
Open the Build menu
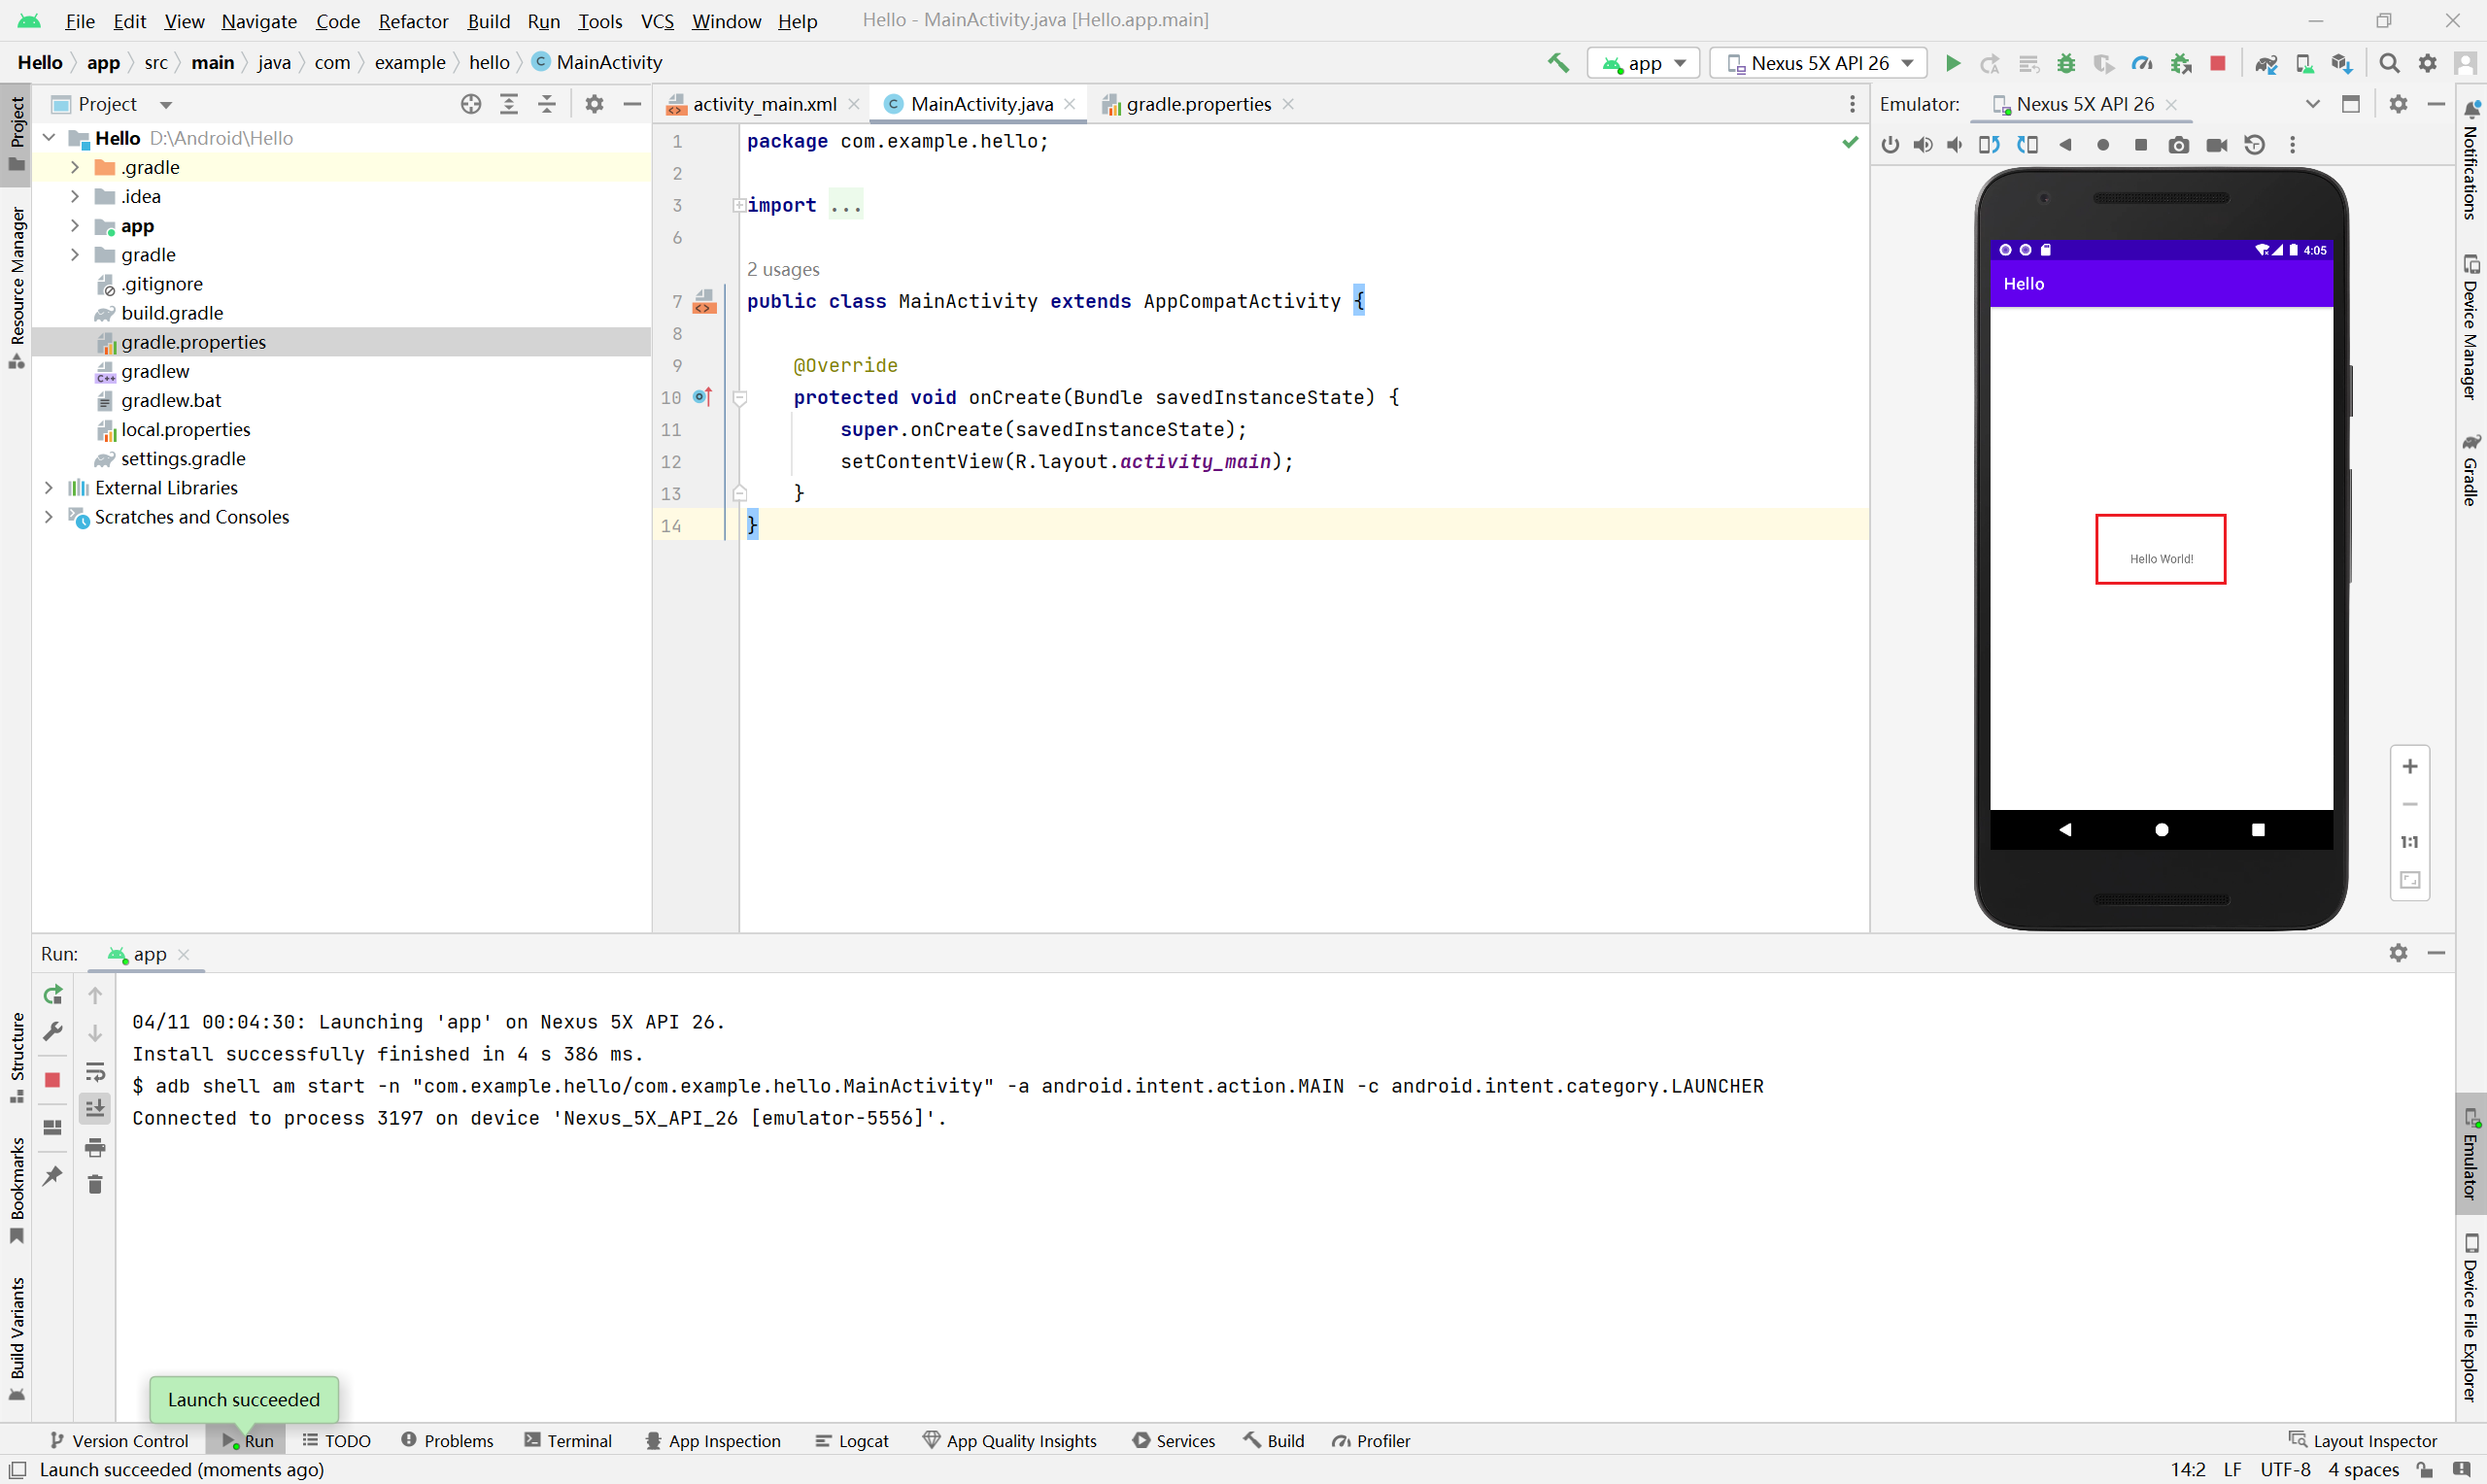[x=488, y=21]
